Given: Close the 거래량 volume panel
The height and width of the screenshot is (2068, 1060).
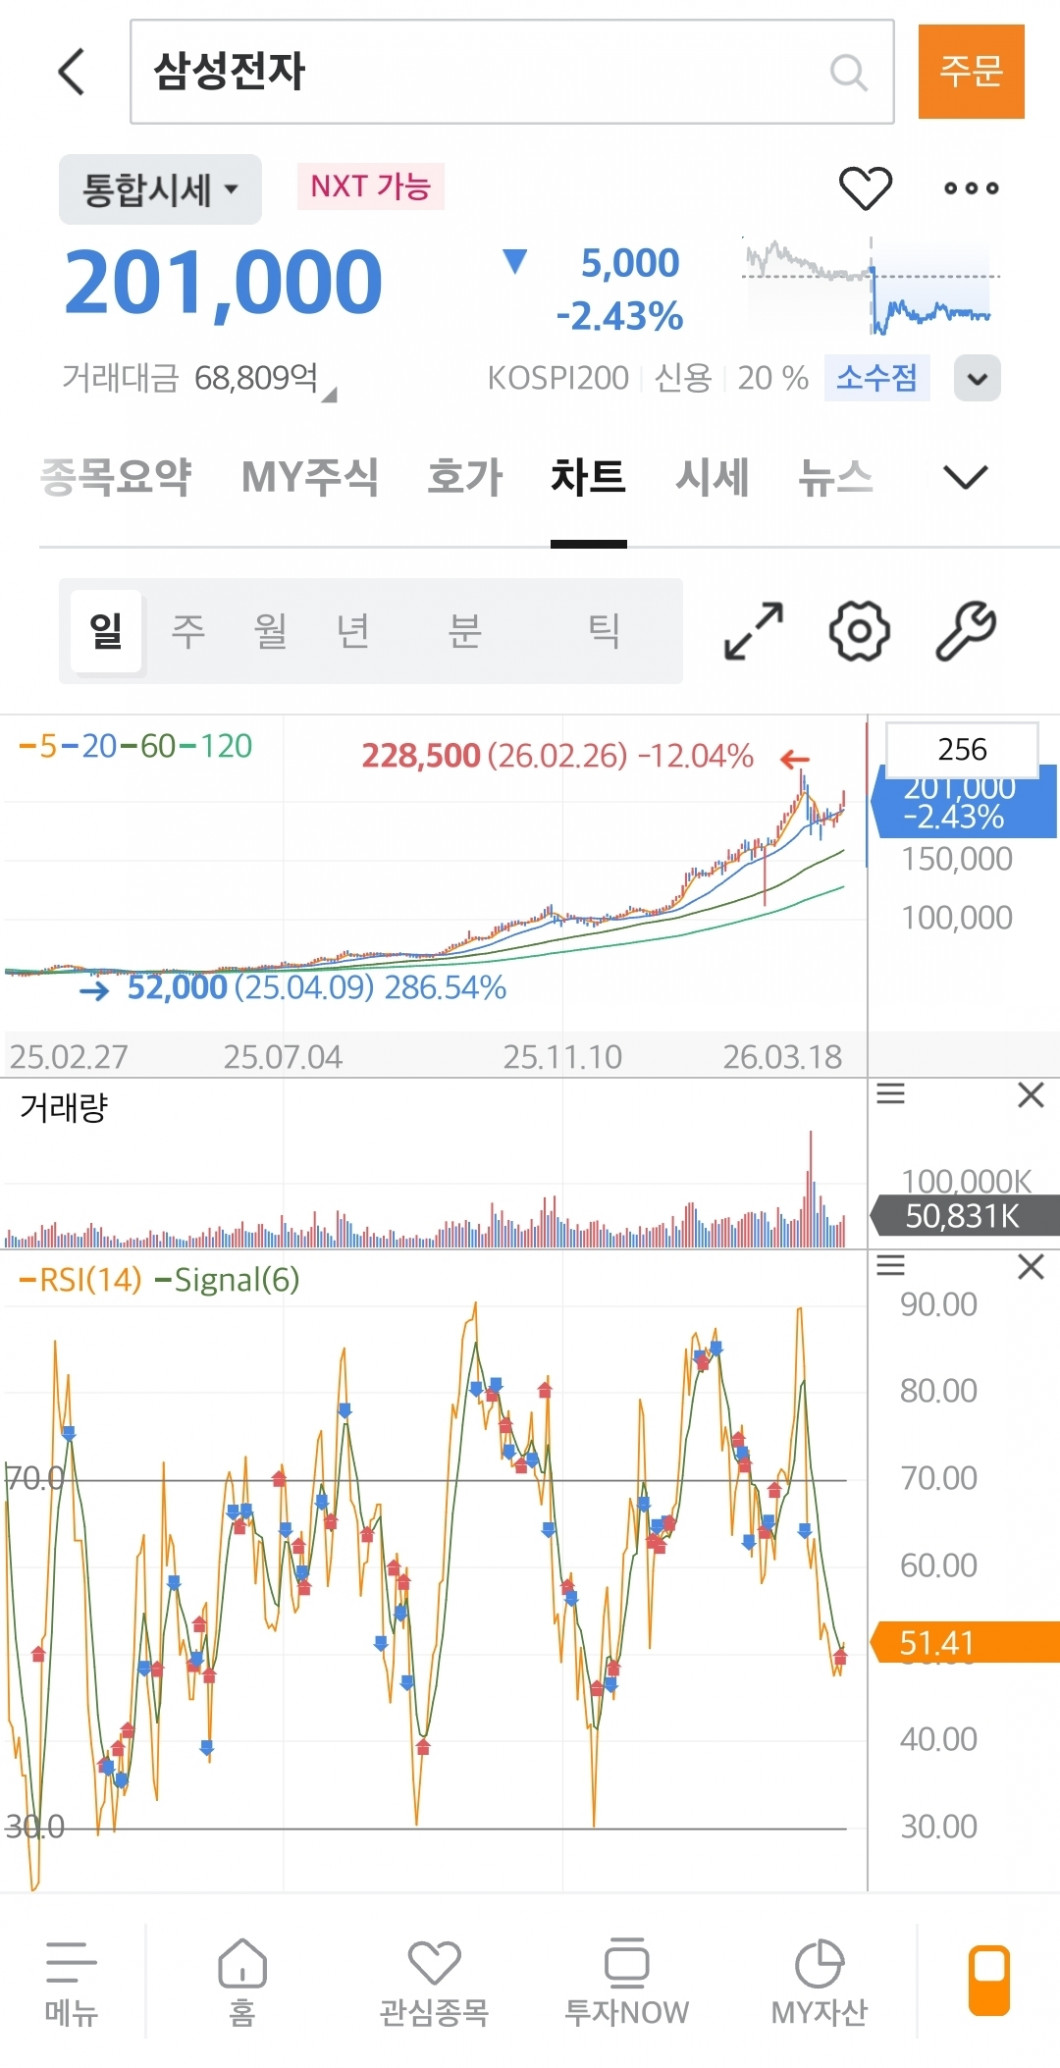Looking at the screenshot, I should click(1030, 1095).
